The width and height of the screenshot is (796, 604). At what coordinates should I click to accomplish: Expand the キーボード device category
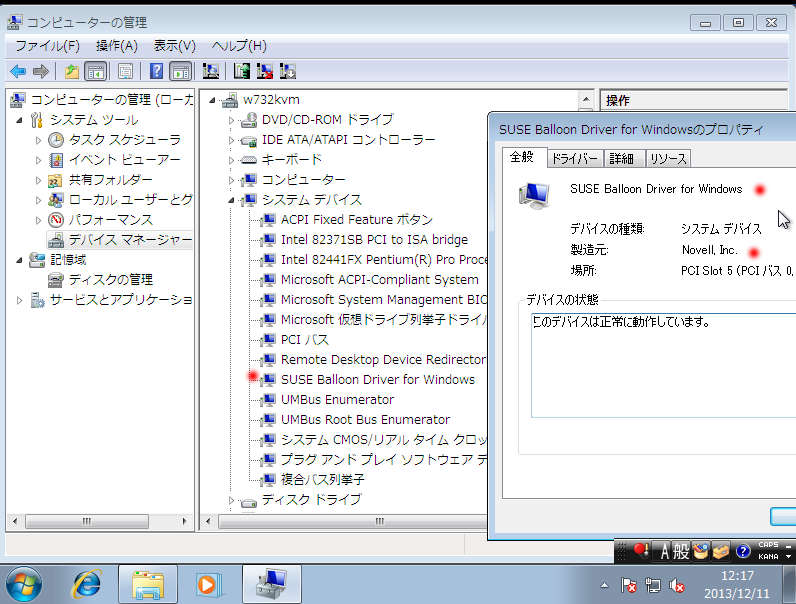[x=231, y=160]
